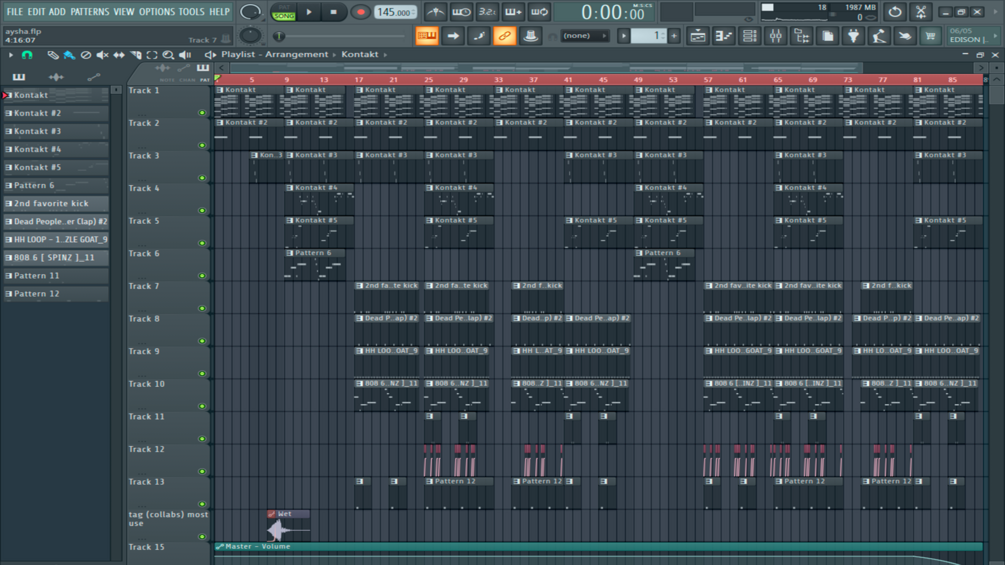This screenshot has width=1005, height=565.
Task: Add new pattern with plus button
Action: (x=674, y=36)
